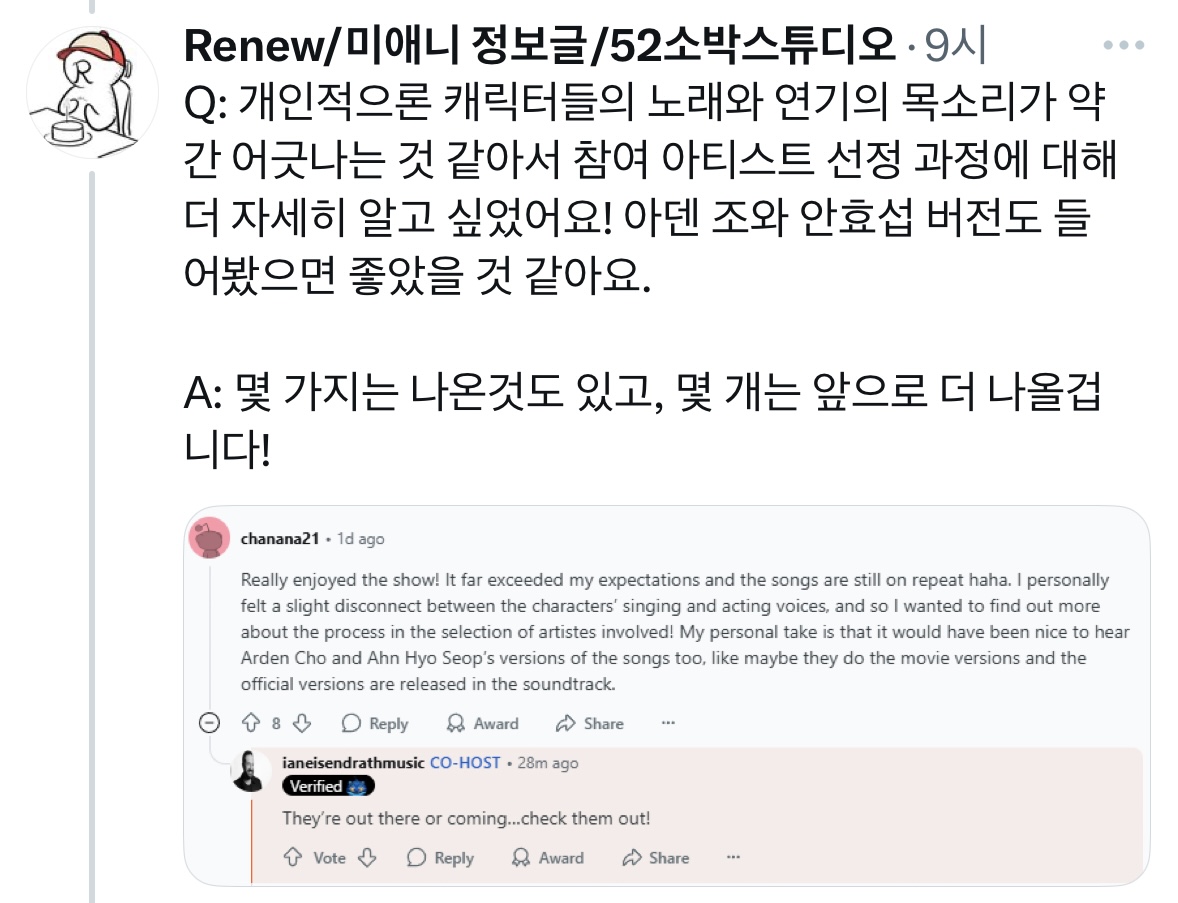Screen dimensions: 1178x903
Task: Downvote ianeisendrathmusic's reply
Action: tap(367, 857)
